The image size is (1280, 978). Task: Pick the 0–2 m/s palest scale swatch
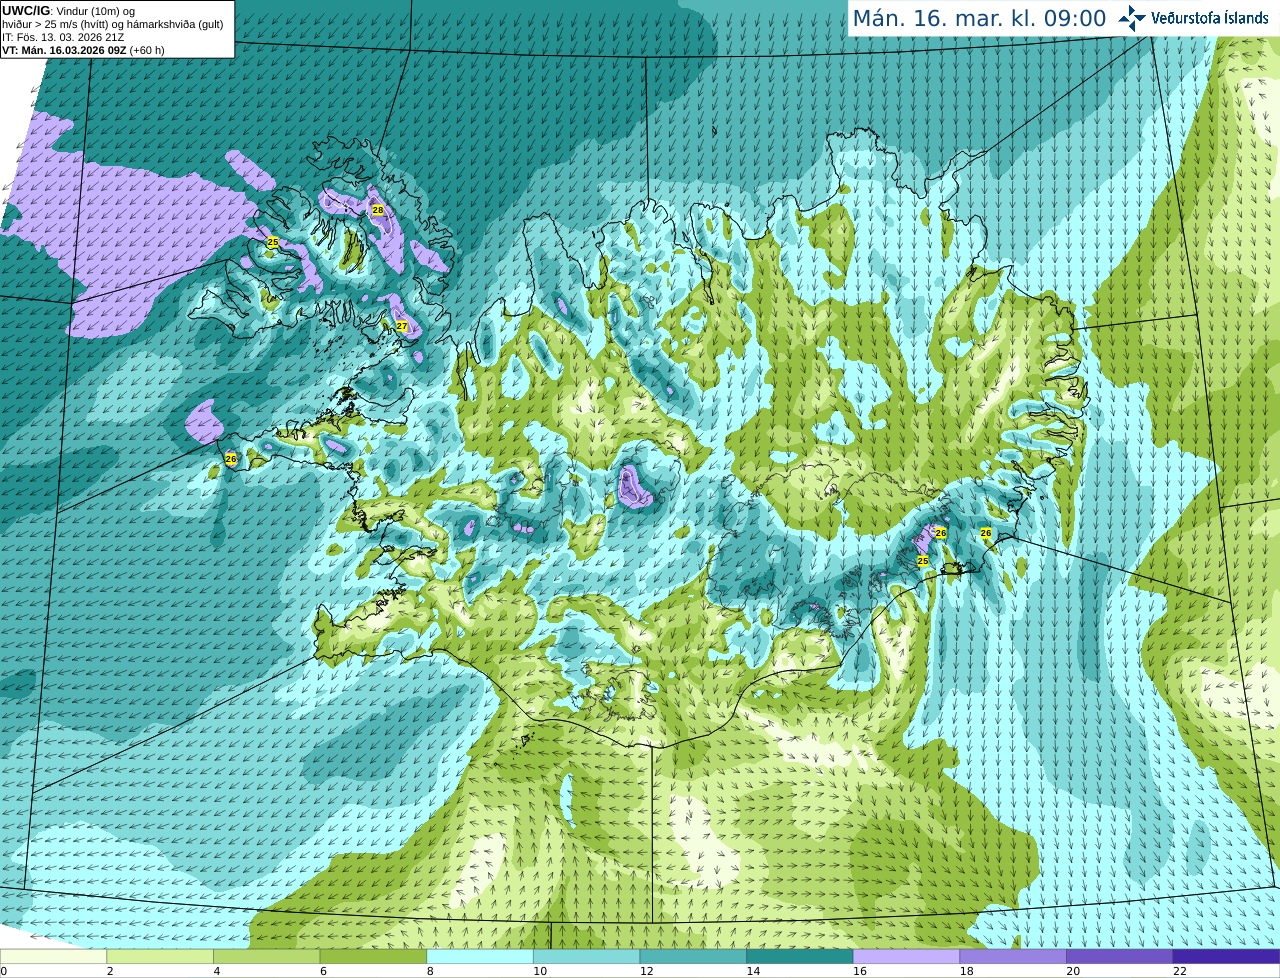[53, 956]
